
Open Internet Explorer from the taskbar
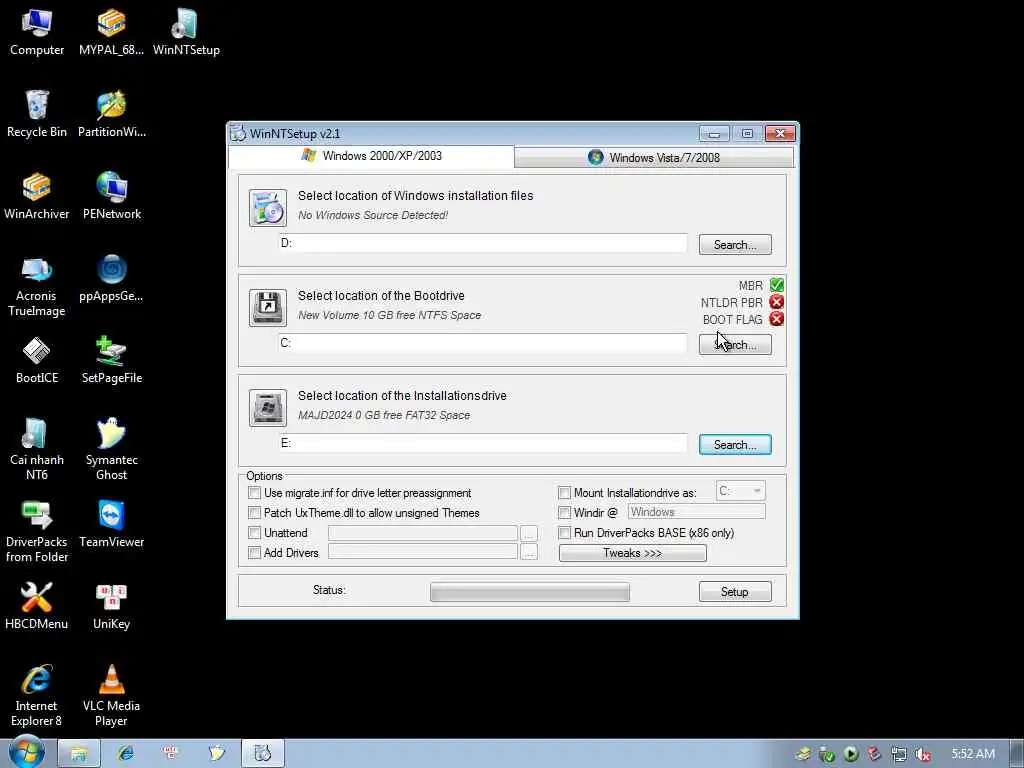[125, 754]
